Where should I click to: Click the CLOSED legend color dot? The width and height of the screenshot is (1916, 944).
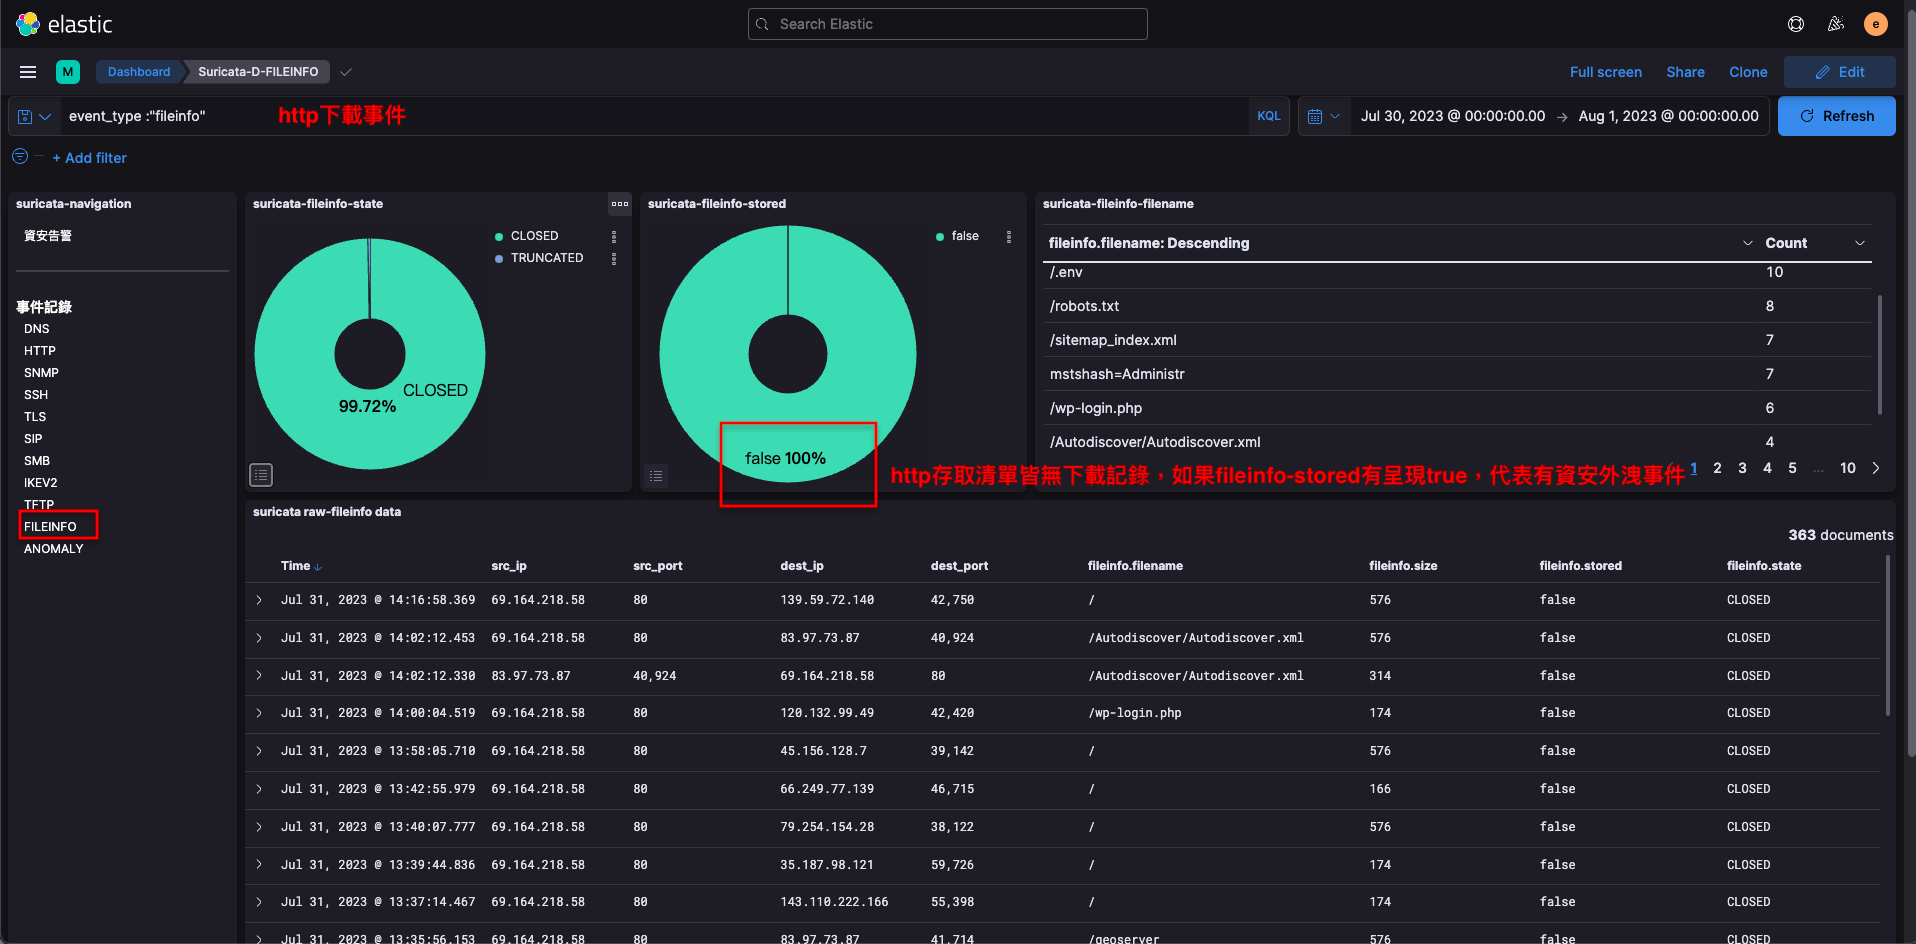pos(499,237)
